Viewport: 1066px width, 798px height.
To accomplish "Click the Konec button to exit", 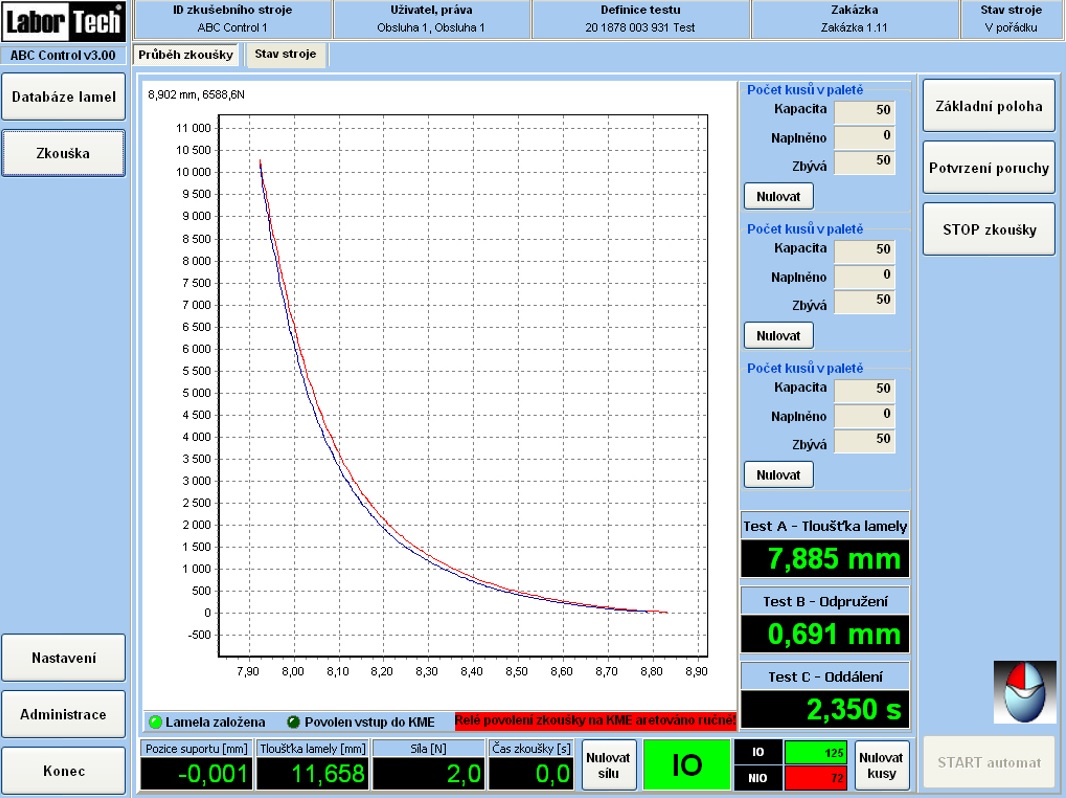I will [63, 771].
